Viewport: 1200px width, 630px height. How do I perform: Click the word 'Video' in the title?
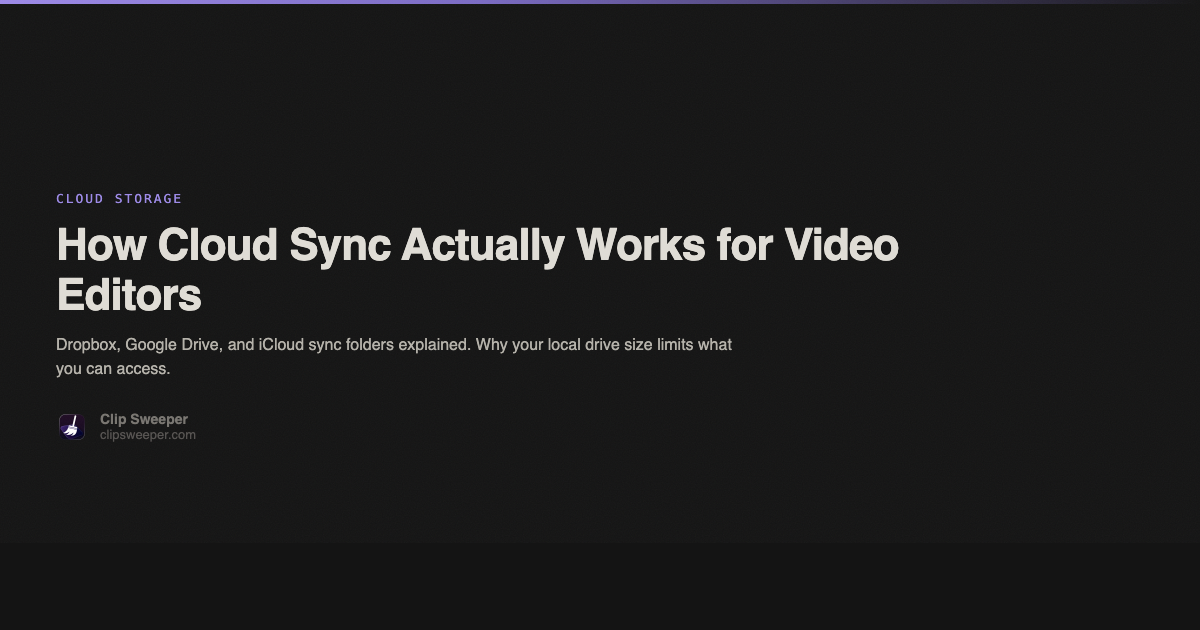841,246
